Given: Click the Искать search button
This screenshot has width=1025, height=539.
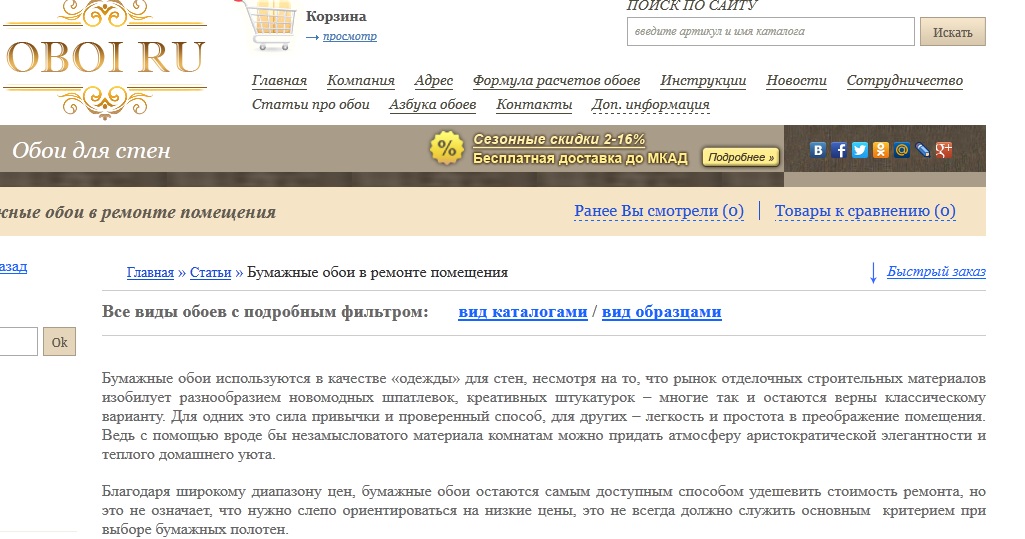Looking at the screenshot, I should (x=952, y=32).
